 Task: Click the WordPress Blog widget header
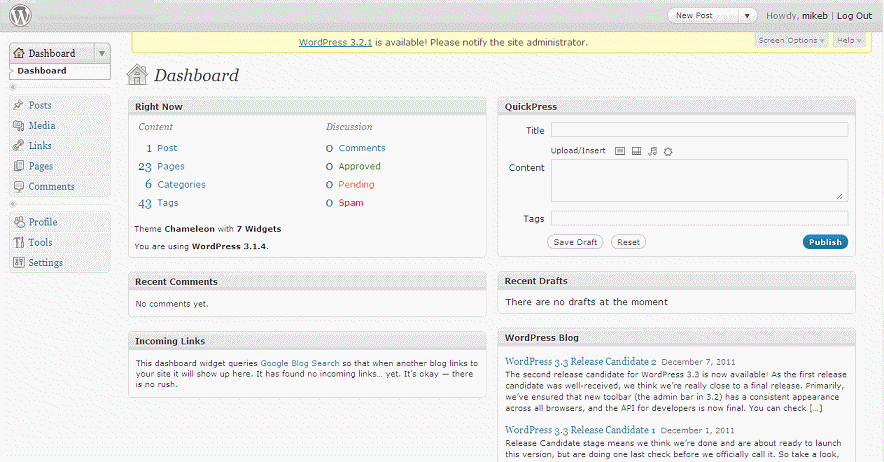point(677,337)
